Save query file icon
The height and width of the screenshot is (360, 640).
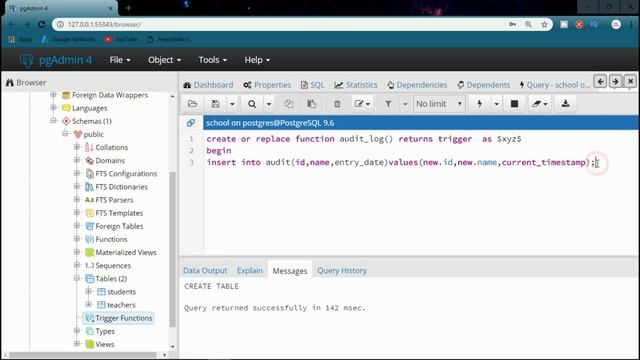(x=215, y=104)
